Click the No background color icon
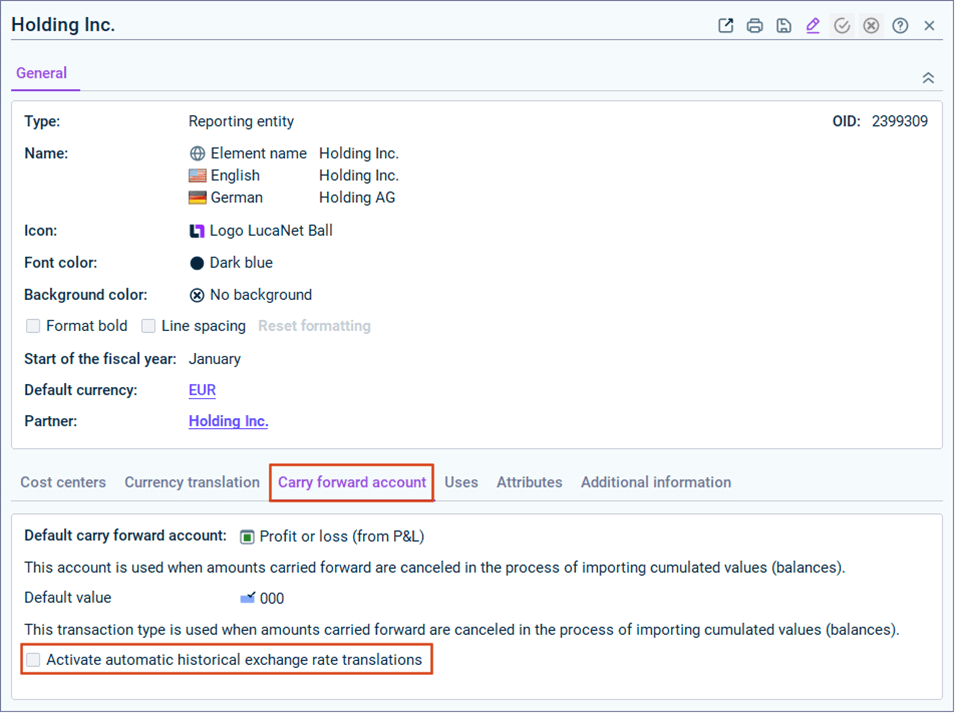This screenshot has width=955, height=713. point(197,295)
